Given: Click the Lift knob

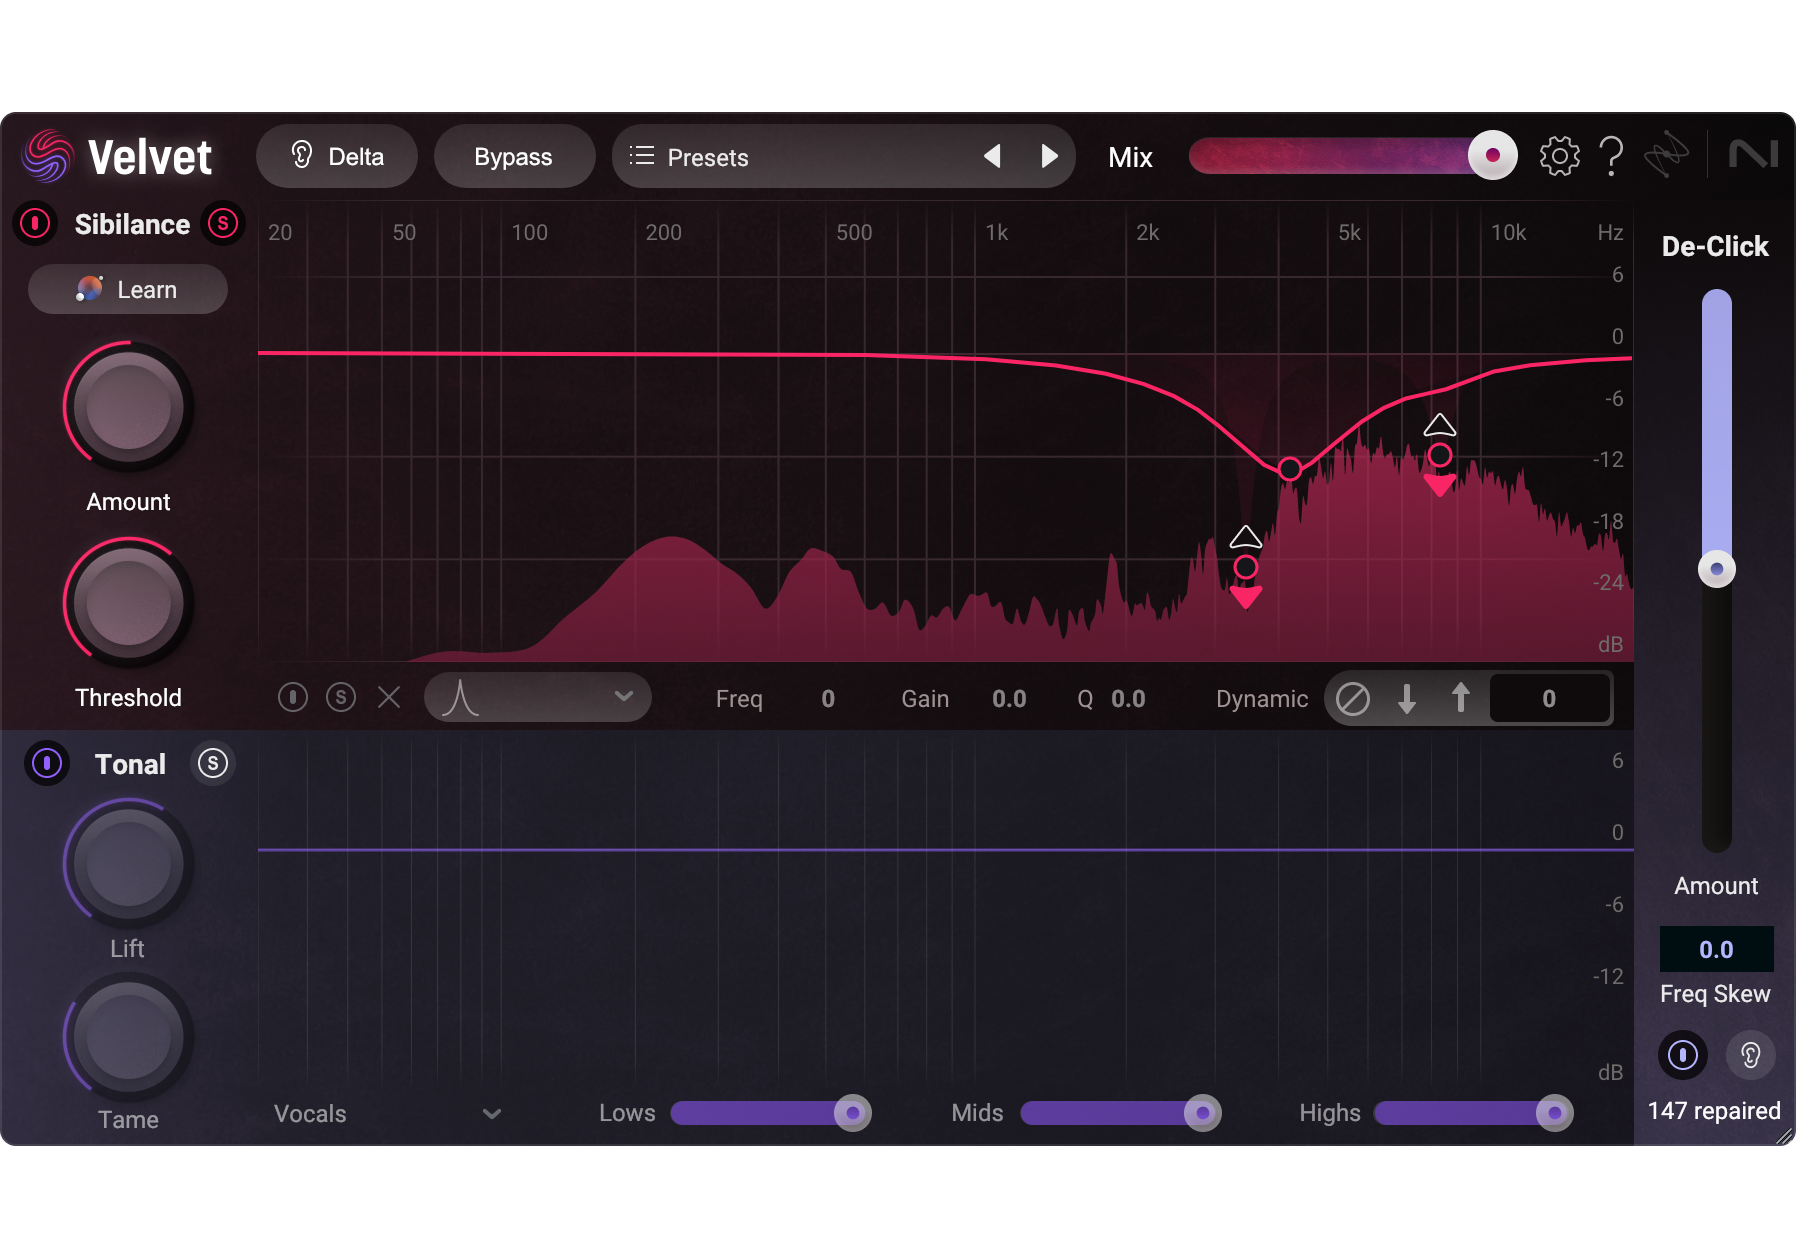Looking at the screenshot, I should coord(128,864).
